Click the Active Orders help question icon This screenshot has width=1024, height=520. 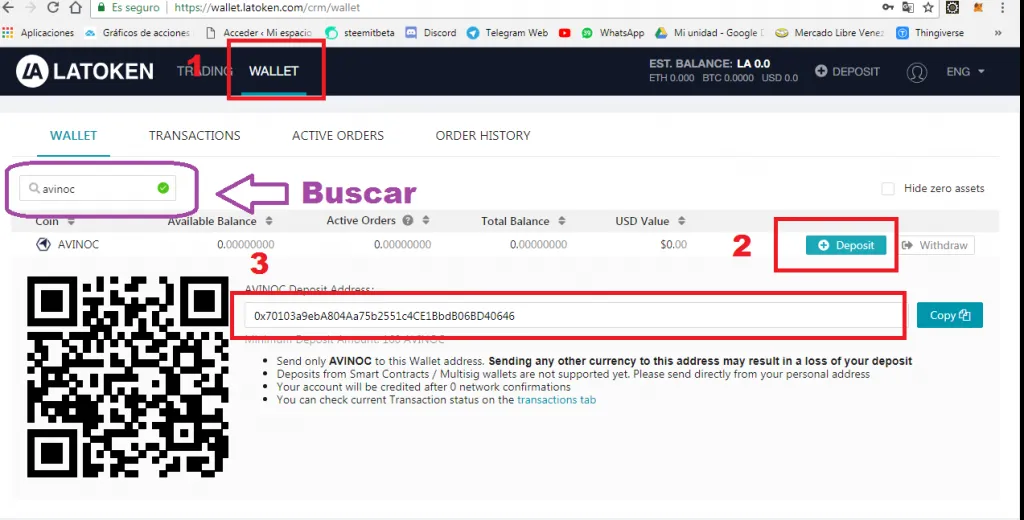tap(408, 220)
